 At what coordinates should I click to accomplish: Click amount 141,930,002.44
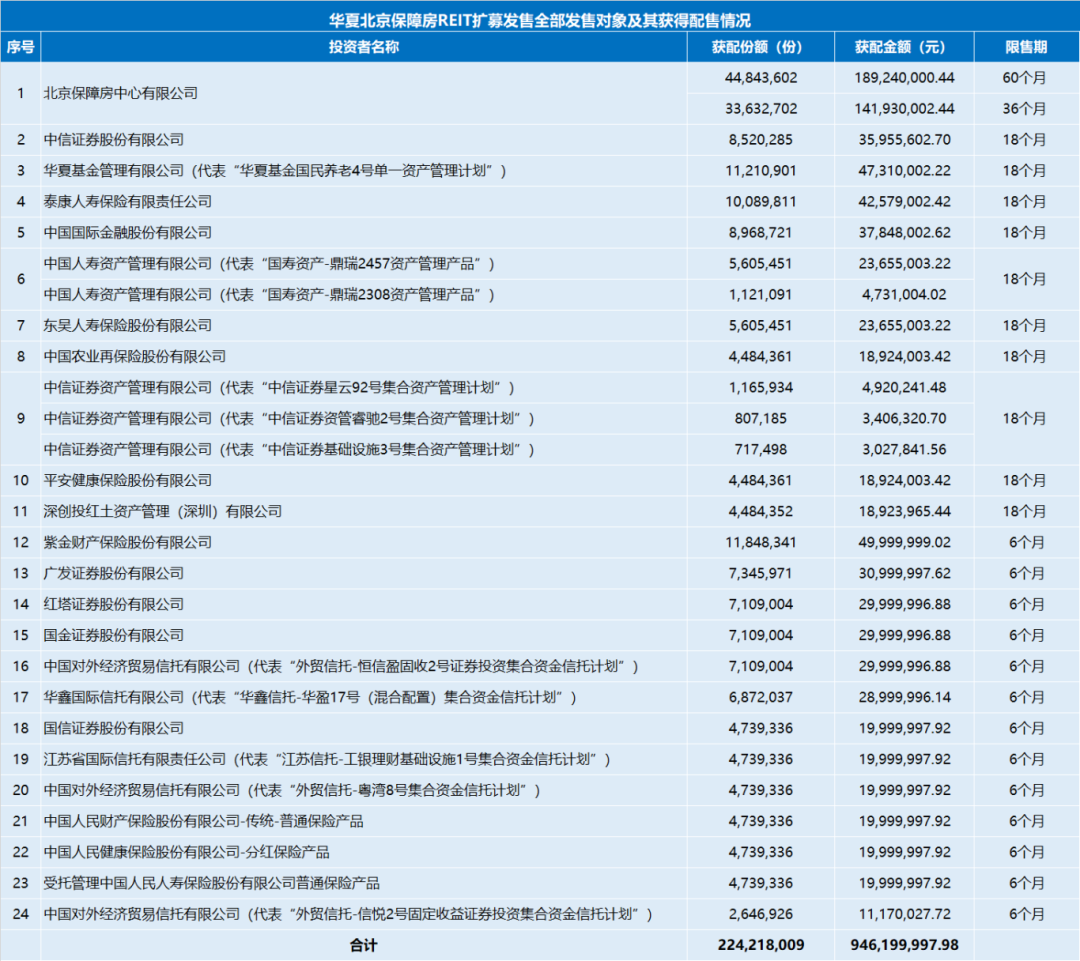point(904,109)
